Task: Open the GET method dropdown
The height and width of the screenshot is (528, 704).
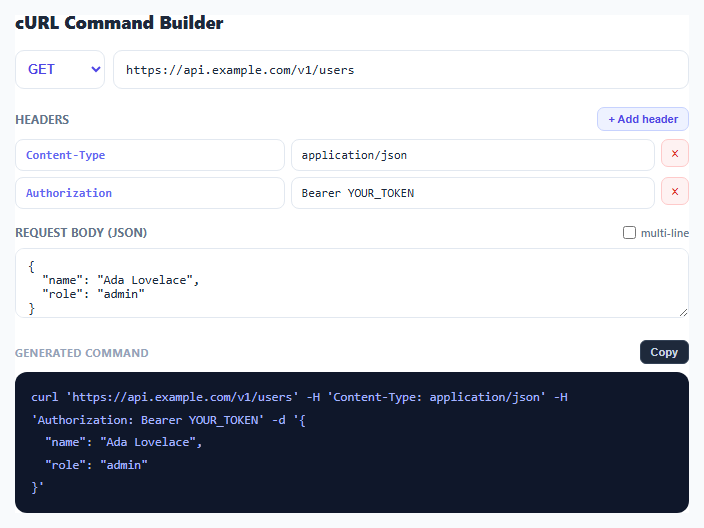Action: pos(60,70)
